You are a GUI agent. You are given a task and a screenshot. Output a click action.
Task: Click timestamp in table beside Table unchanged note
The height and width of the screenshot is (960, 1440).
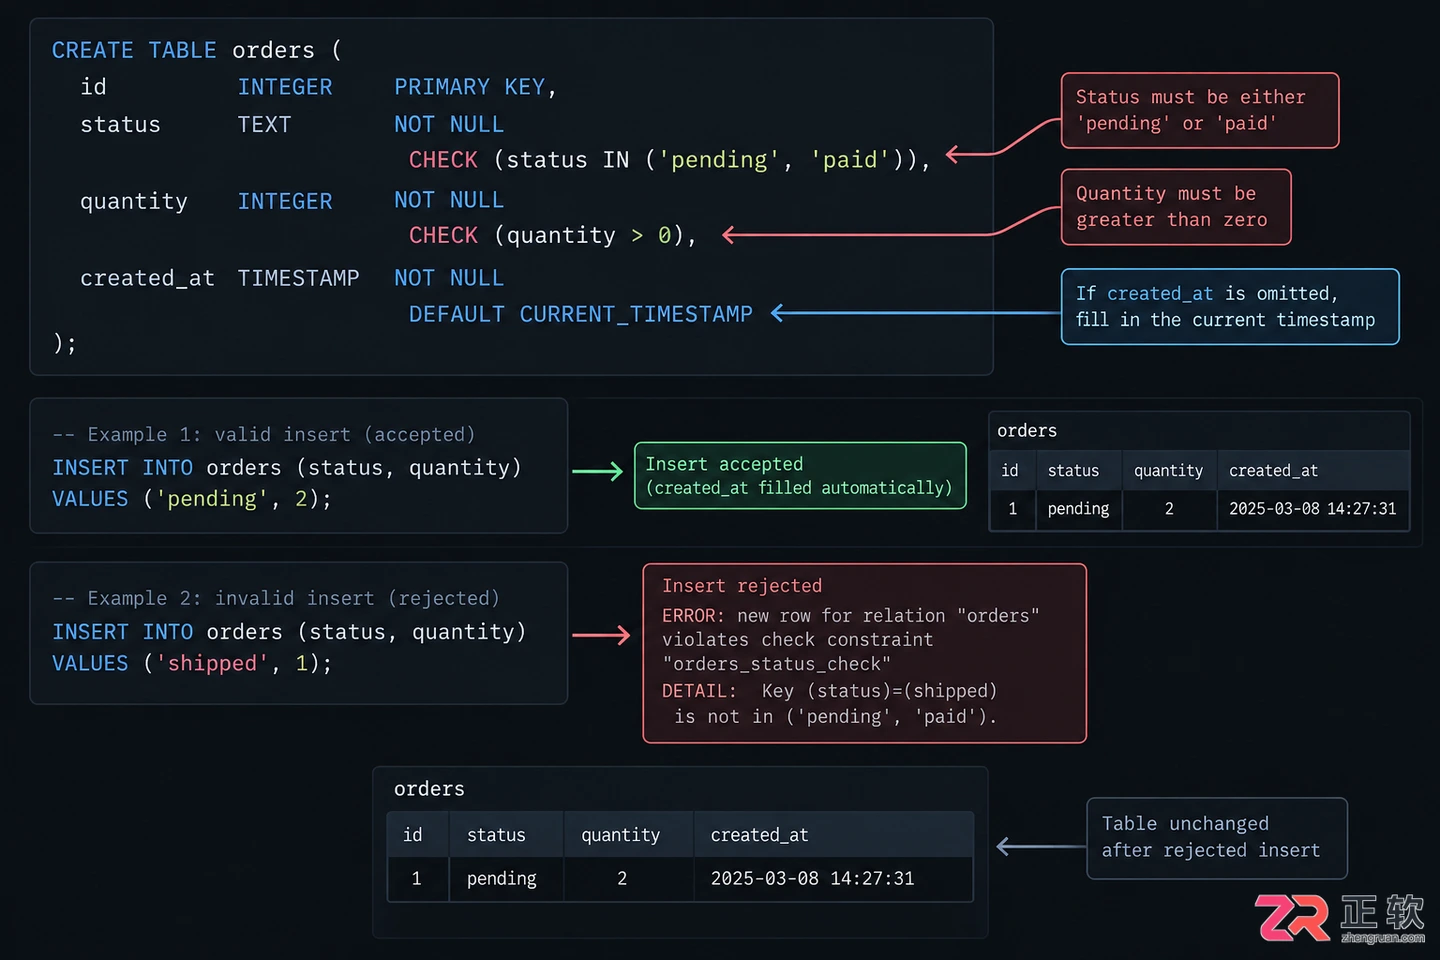point(812,879)
